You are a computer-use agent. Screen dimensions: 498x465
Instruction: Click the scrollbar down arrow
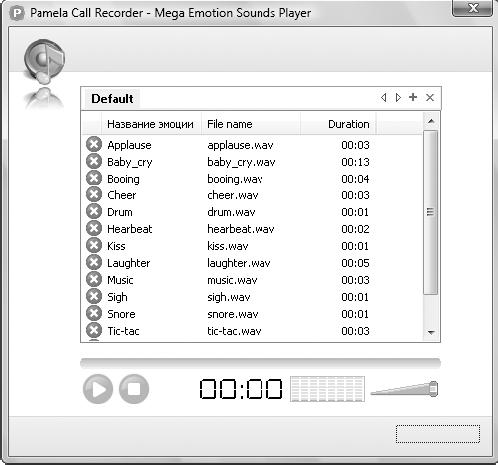[431, 333]
